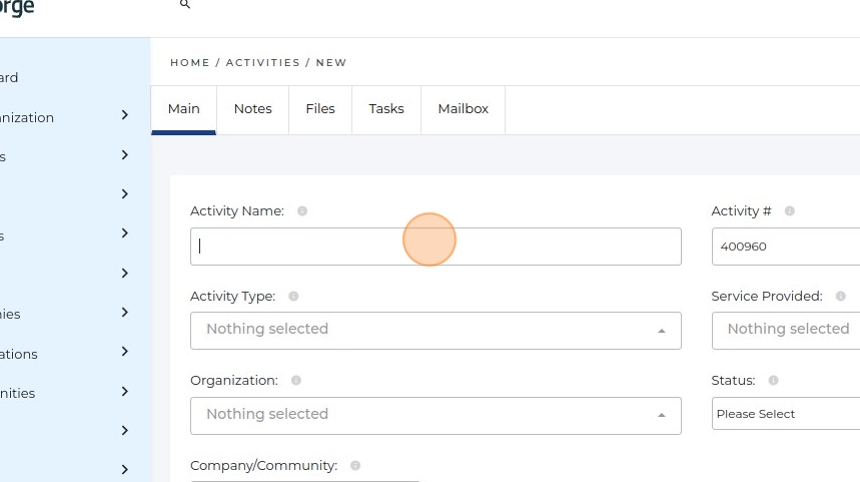Go to HOME in breadcrumb
860x482 pixels.
(x=190, y=63)
